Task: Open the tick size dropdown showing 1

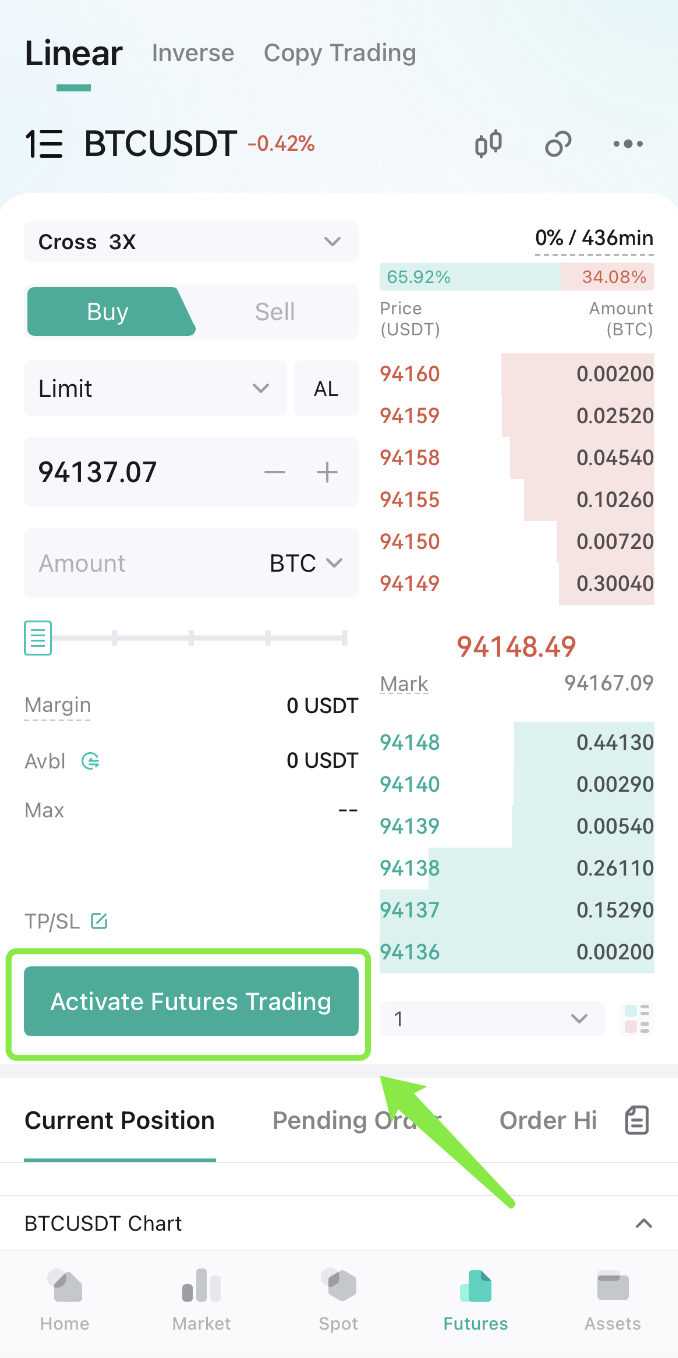Action: tap(492, 1018)
